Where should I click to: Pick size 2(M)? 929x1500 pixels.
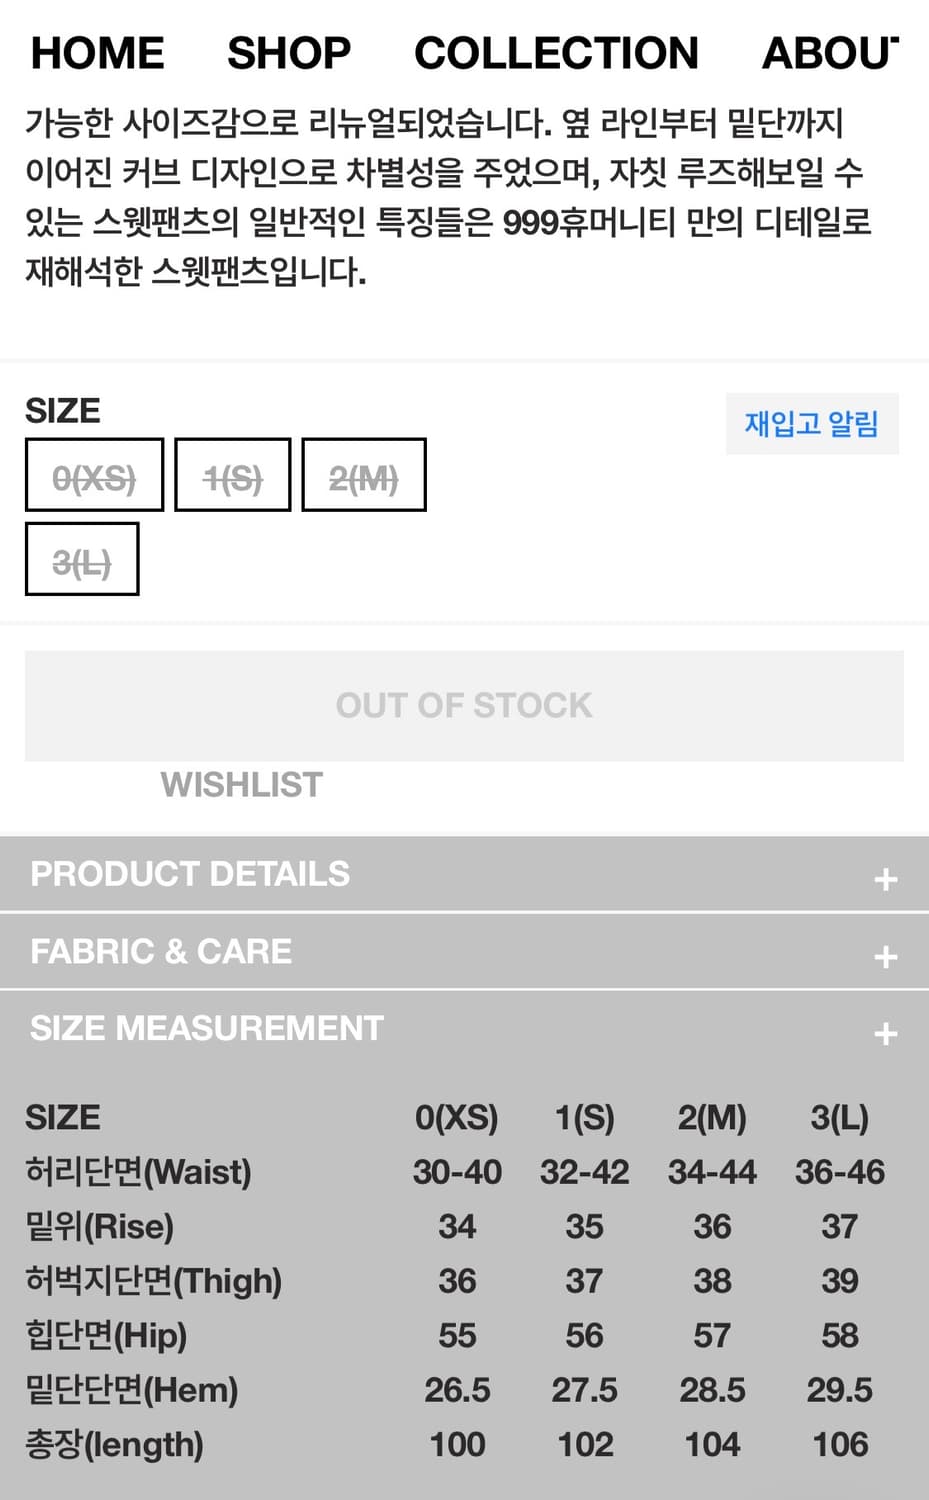(x=364, y=475)
